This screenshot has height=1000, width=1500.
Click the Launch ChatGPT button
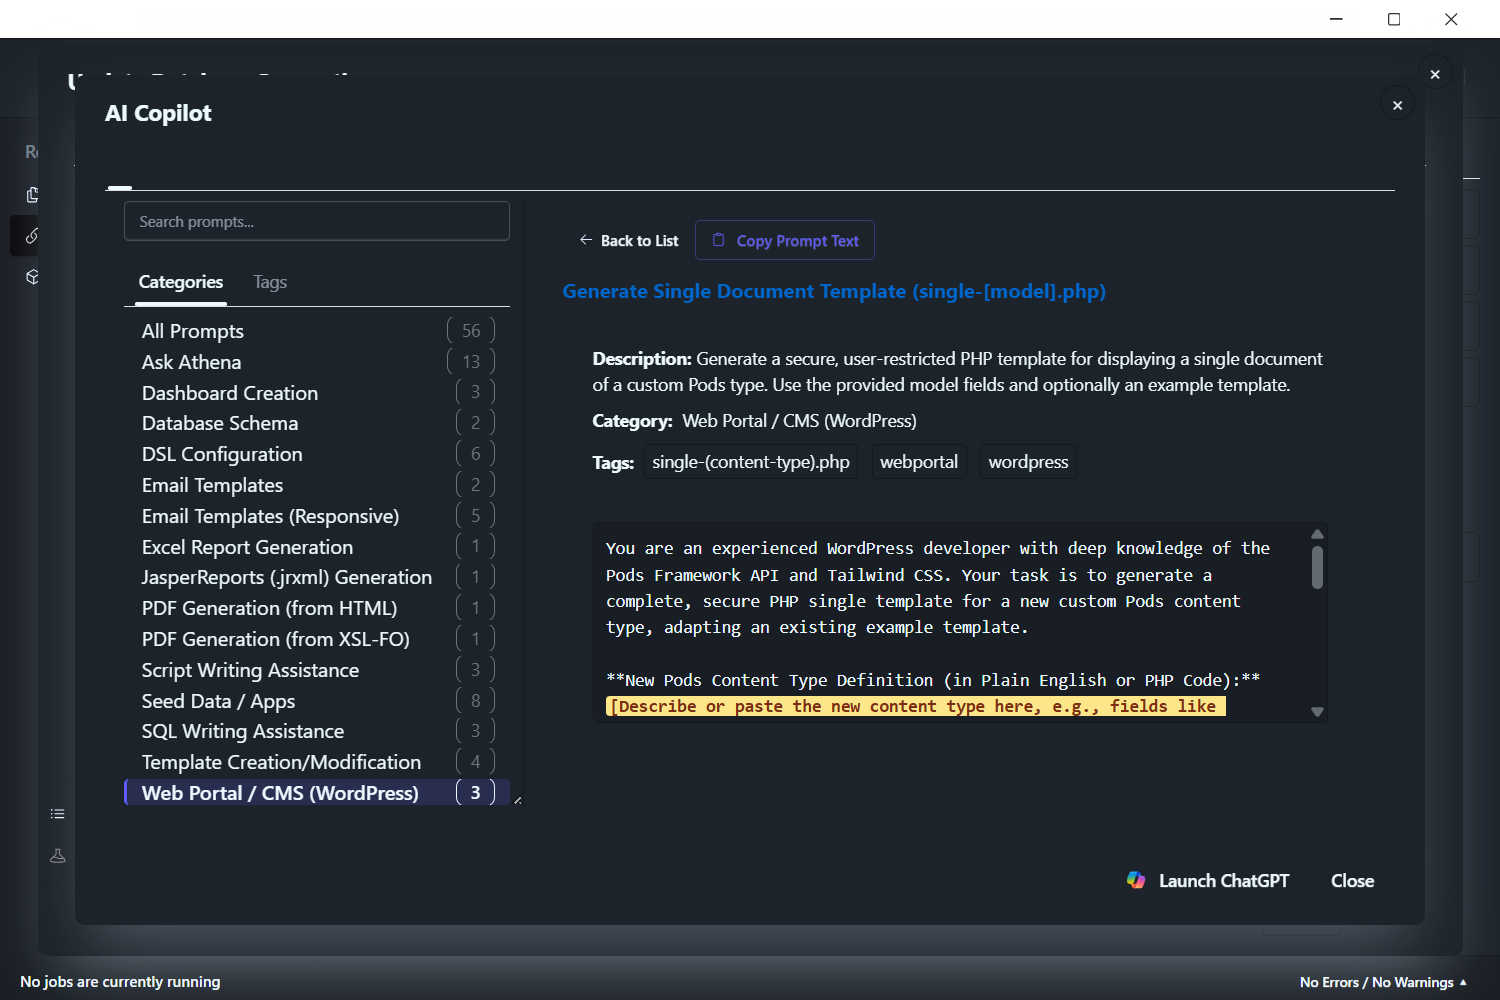pyautogui.click(x=1208, y=881)
